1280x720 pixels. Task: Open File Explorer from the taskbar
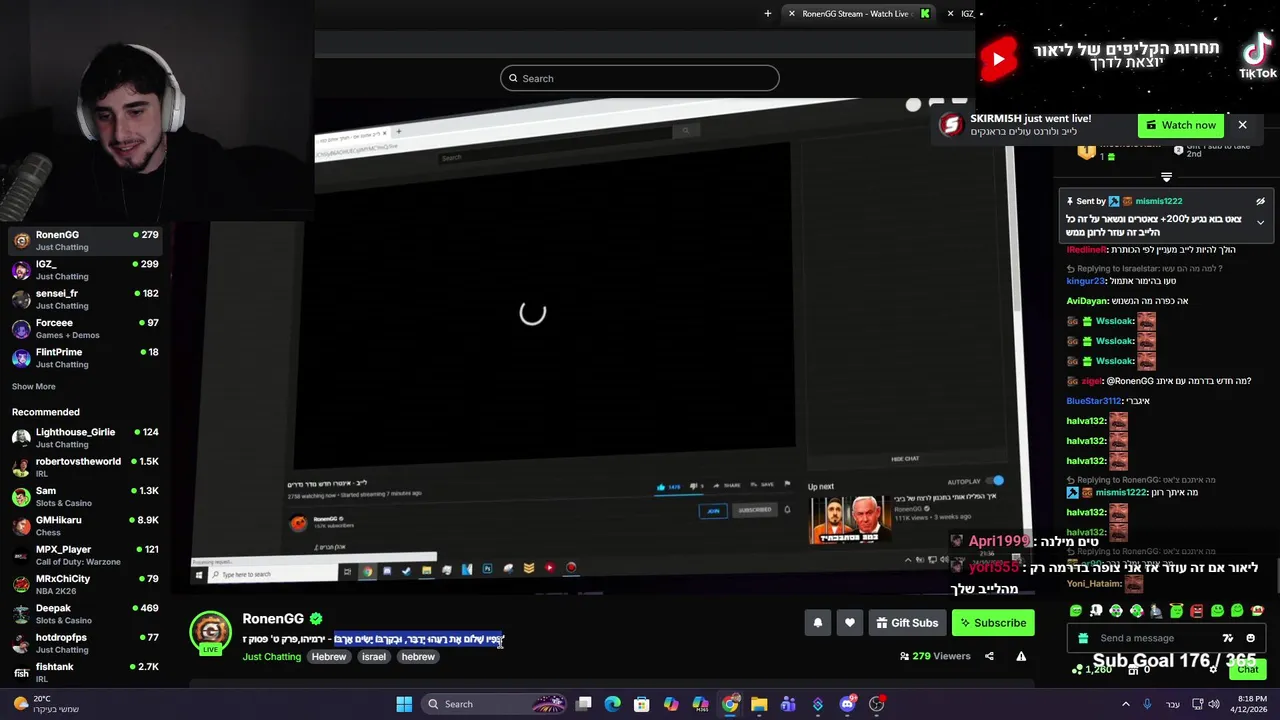coord(759,704)
